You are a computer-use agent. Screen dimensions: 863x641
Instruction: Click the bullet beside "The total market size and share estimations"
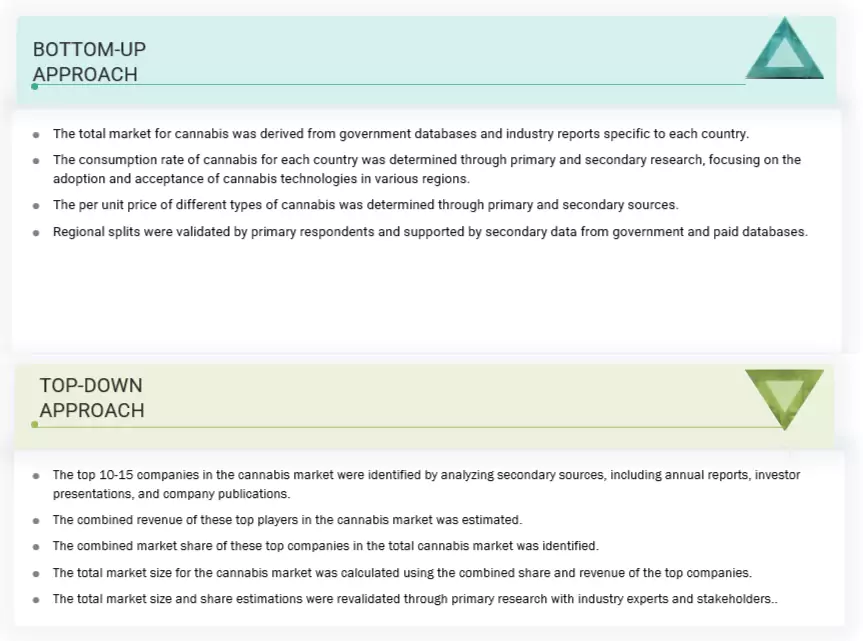(x=37, y=600)
